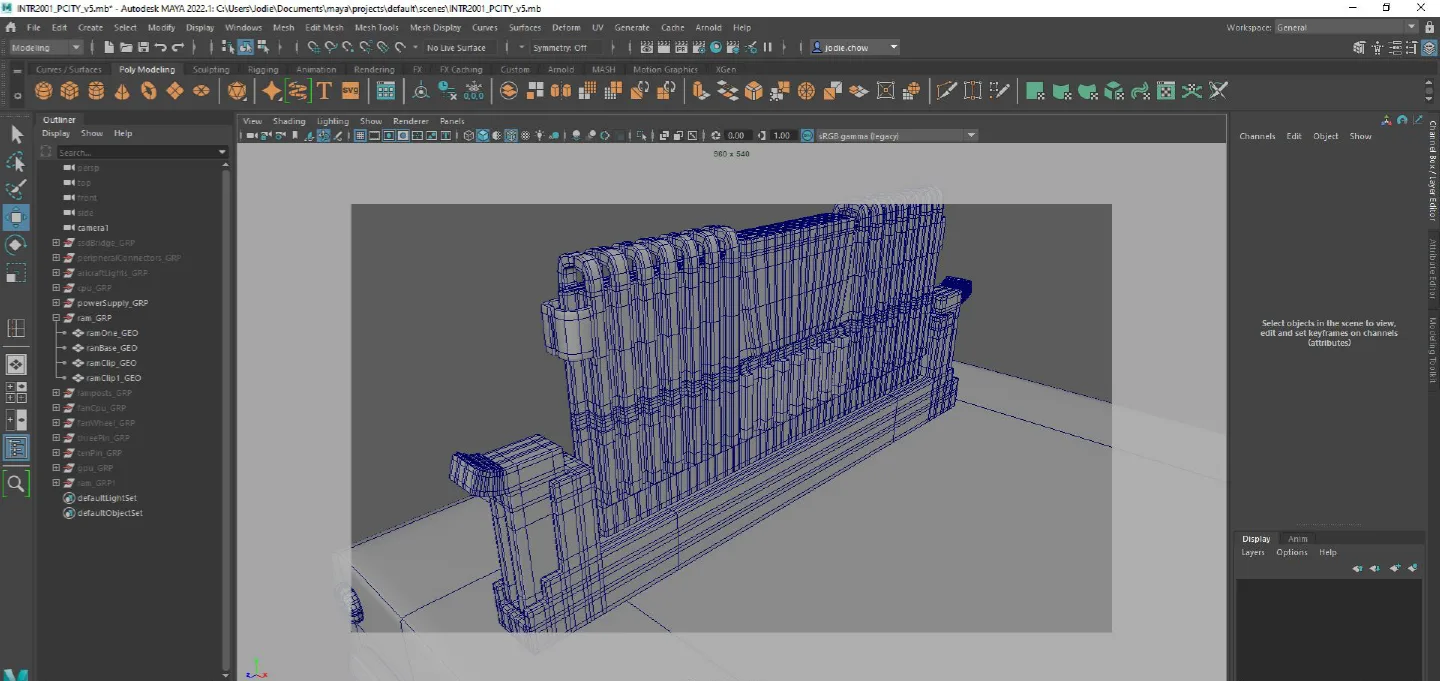Create a polygon cylinder from the shelf
This screenshot has width=1440, height=681.
pyautogui.click(x=96, y=91)
